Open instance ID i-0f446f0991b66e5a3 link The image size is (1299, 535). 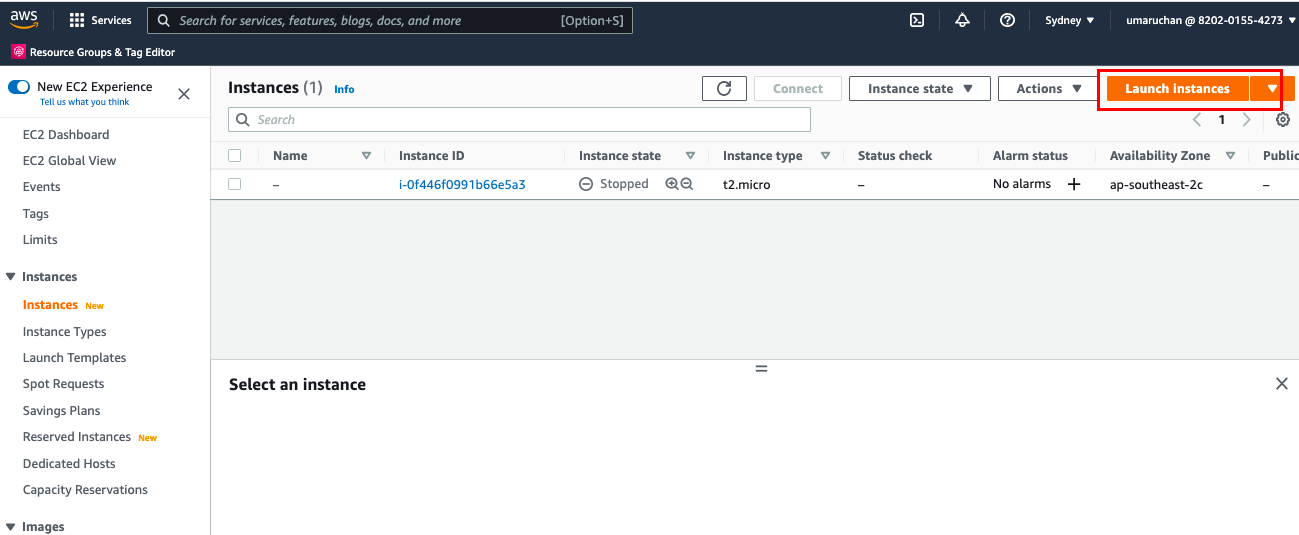point(462,185)
